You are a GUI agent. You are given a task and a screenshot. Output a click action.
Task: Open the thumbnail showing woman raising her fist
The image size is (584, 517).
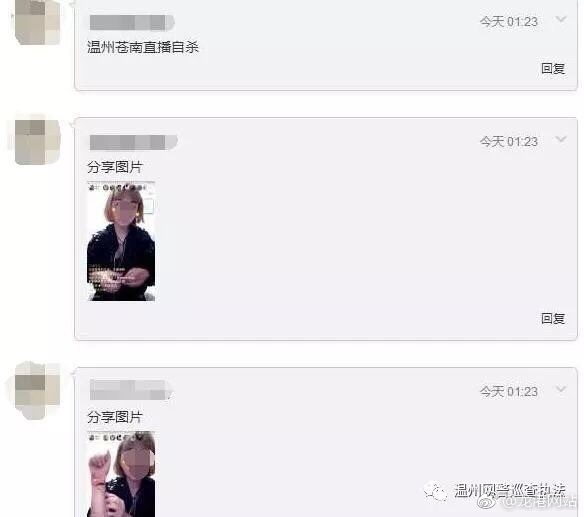click(x=121, y=474)
